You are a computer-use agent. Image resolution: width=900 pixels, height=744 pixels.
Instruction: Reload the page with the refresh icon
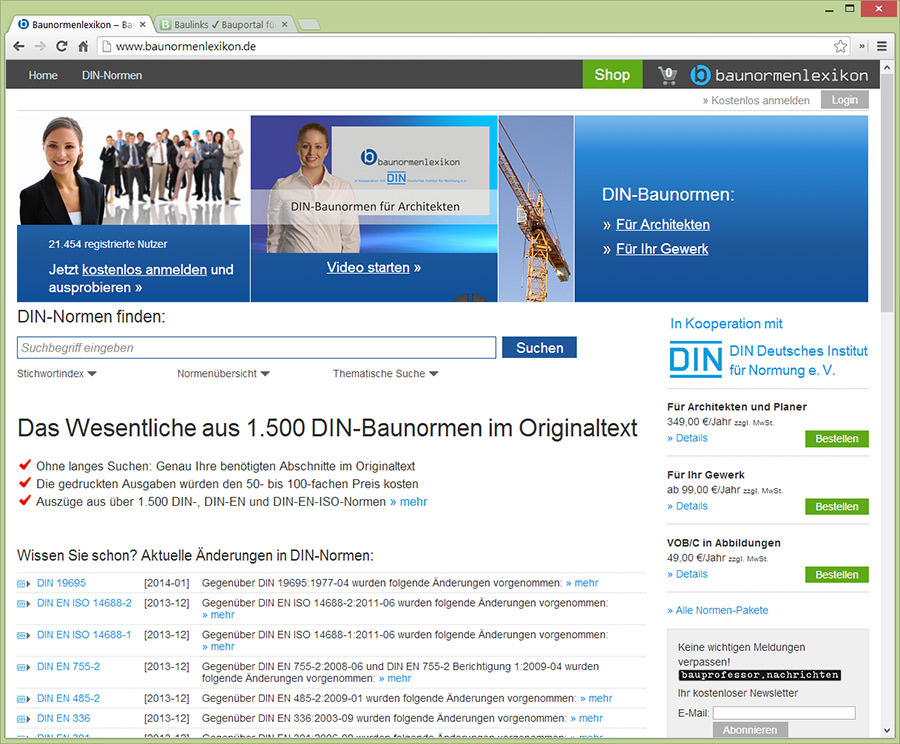(61, 46)
